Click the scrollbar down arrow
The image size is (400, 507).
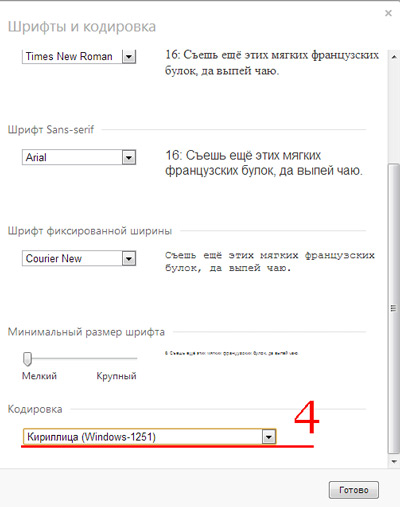pos(394,462)
